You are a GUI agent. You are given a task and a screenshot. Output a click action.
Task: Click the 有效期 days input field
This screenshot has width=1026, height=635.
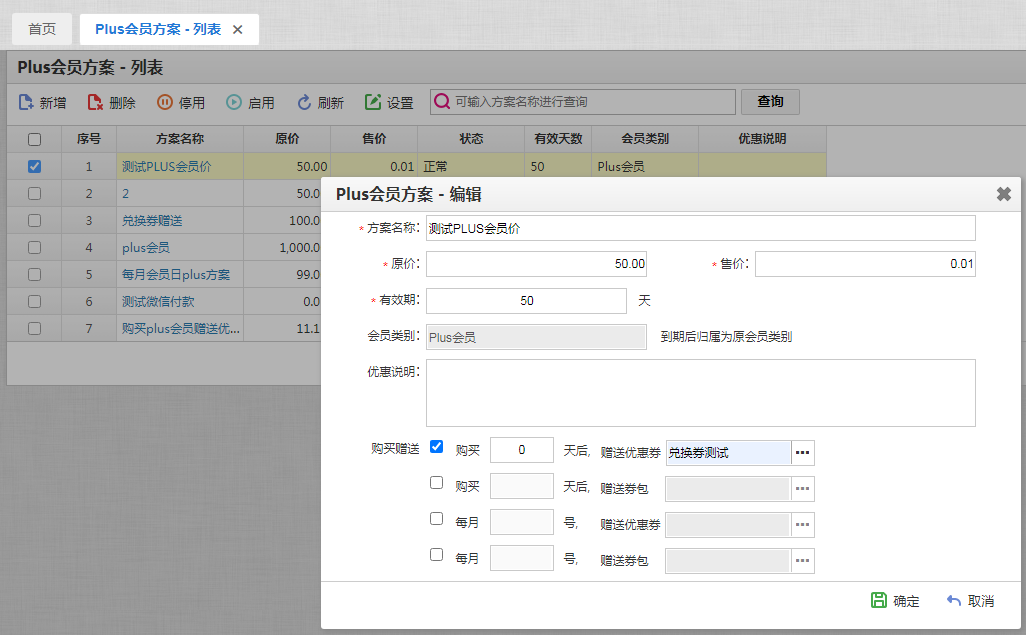coord(527,300)
